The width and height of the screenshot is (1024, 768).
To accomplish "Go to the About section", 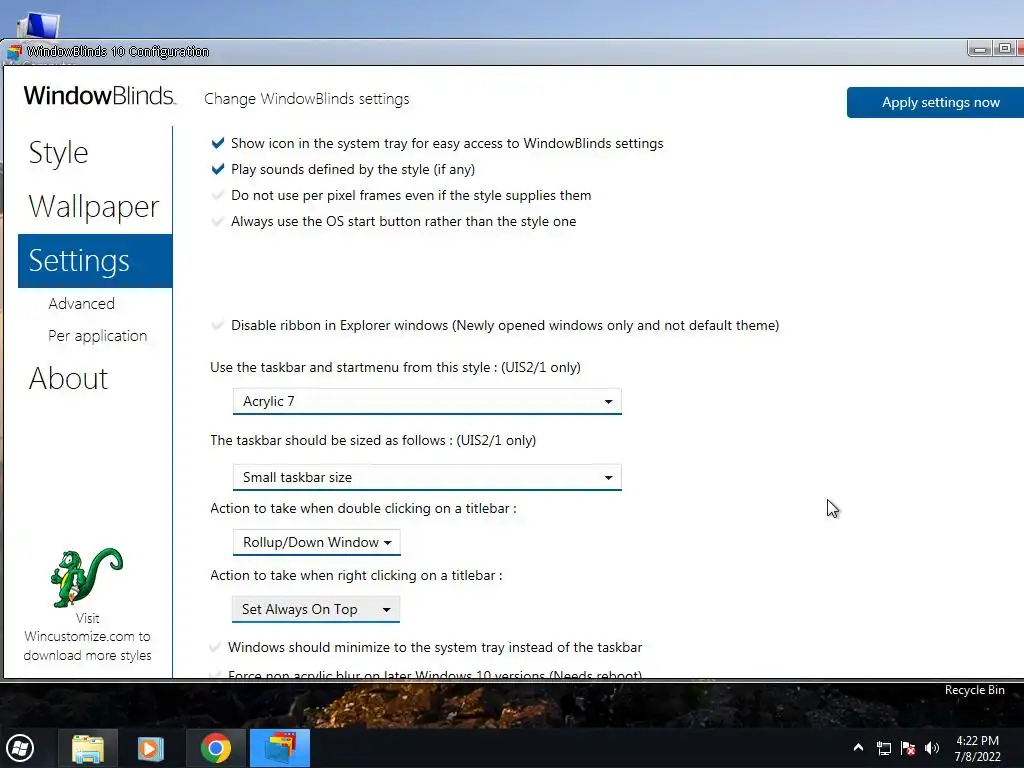I will click(x=69, y=378).
